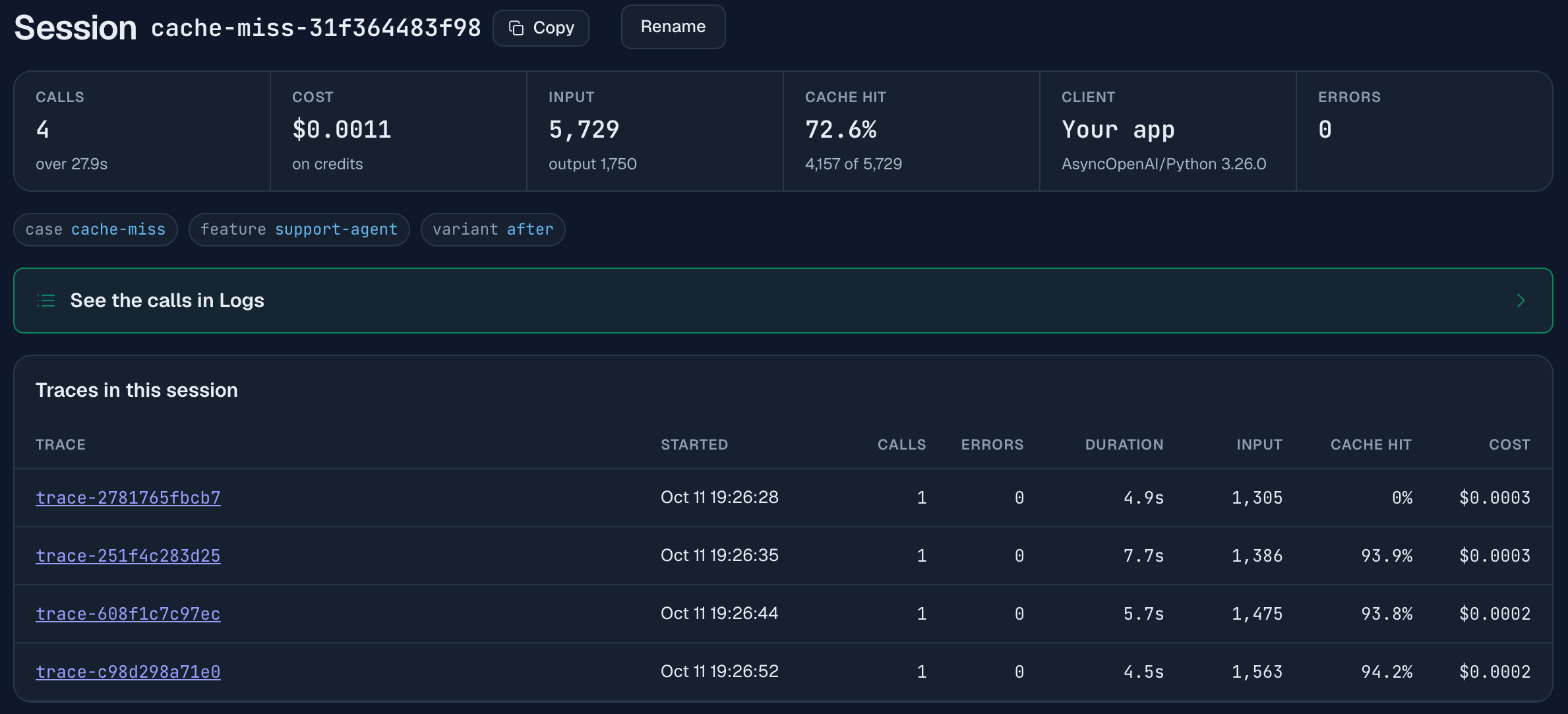Image resolution: width=1568 pixels, height=714 pixels.
Task: Open See the calls in Logs
Action: (783, 300)
